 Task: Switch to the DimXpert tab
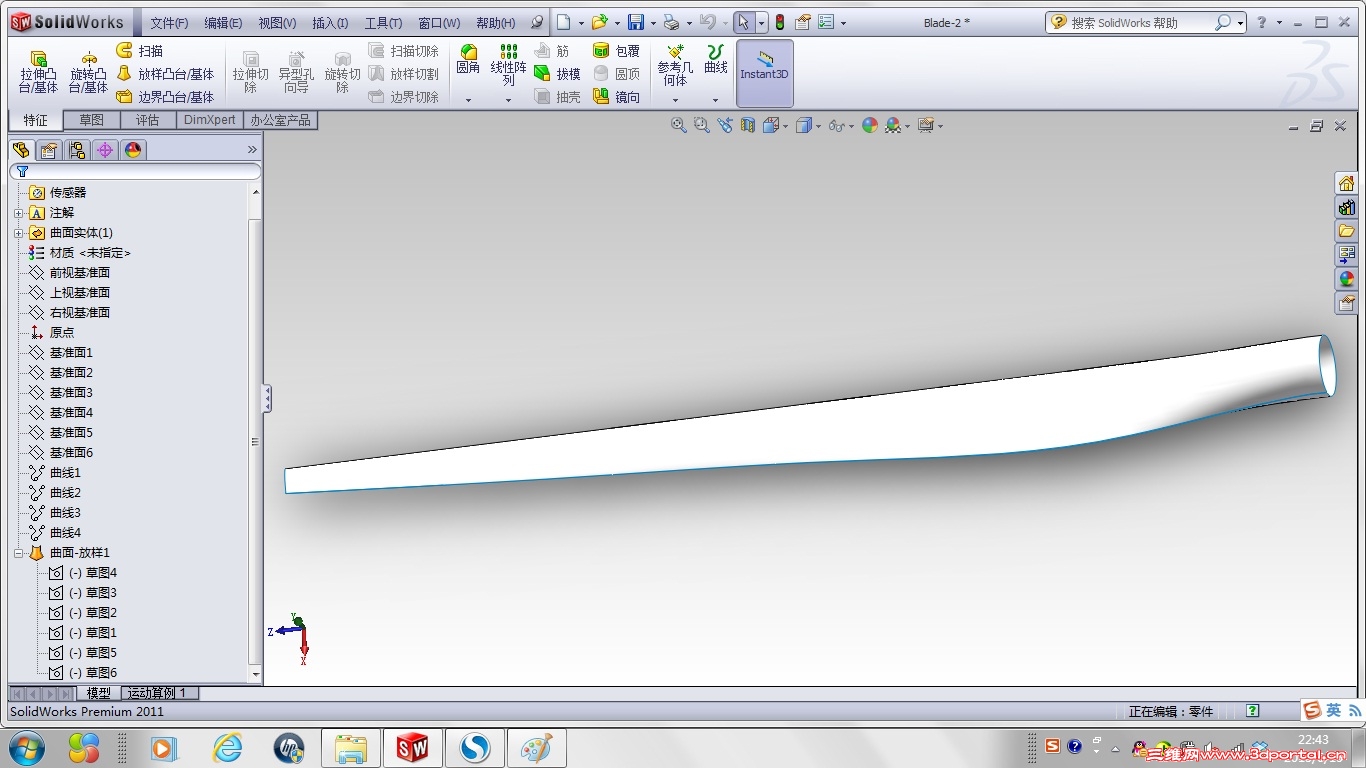tap(210, 120)
